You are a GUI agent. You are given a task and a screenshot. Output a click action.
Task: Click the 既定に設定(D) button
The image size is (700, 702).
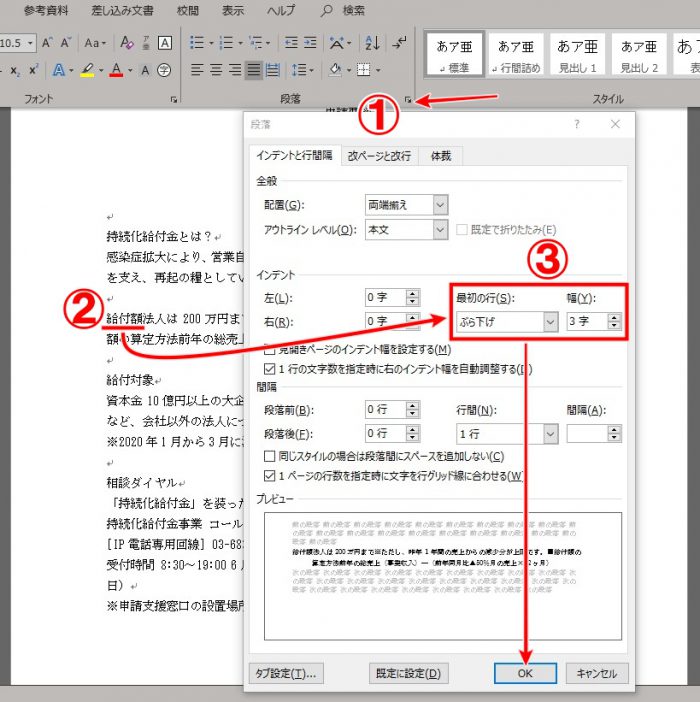click(x=408, y=673)
